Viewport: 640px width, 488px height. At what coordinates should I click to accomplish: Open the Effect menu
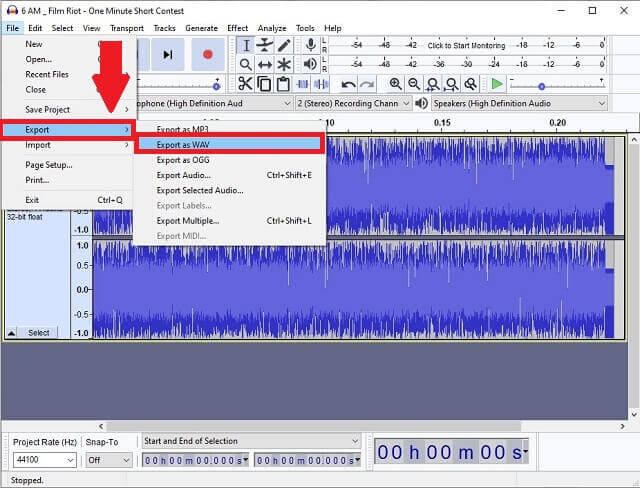pos(238,28)
